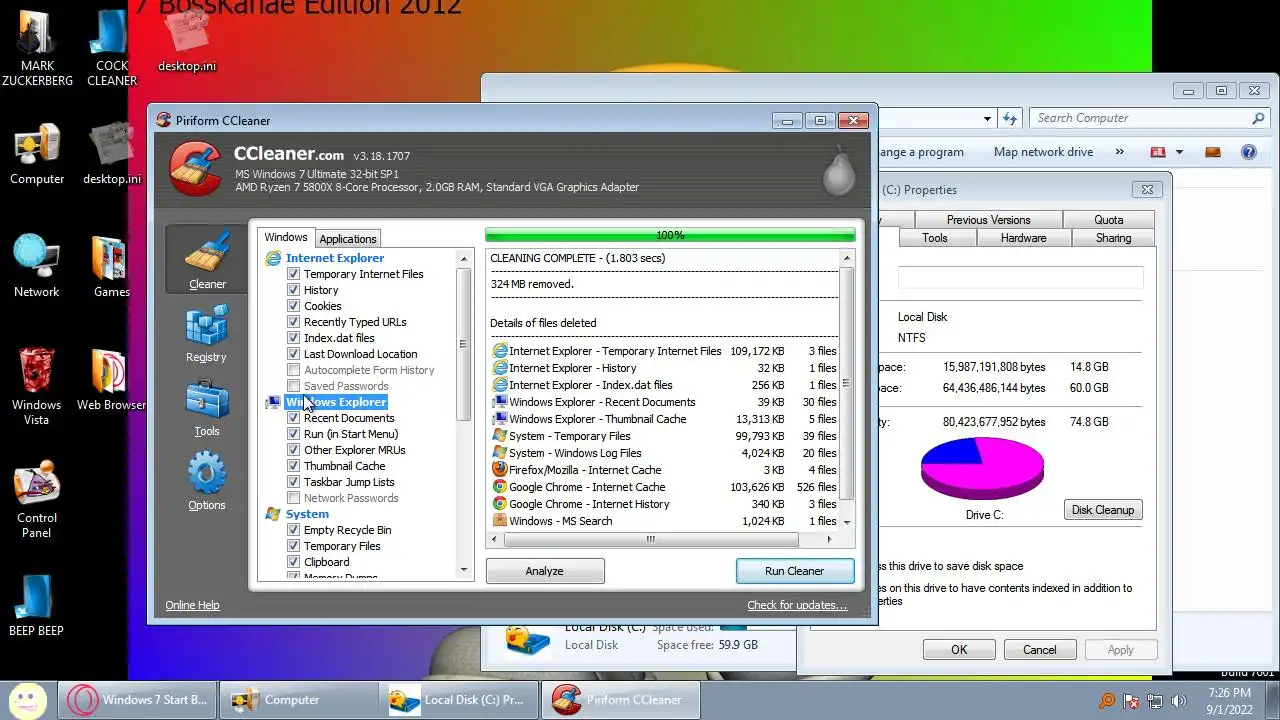Click the Piriform pear icon
1280x720 pixels.
[837, 172]
